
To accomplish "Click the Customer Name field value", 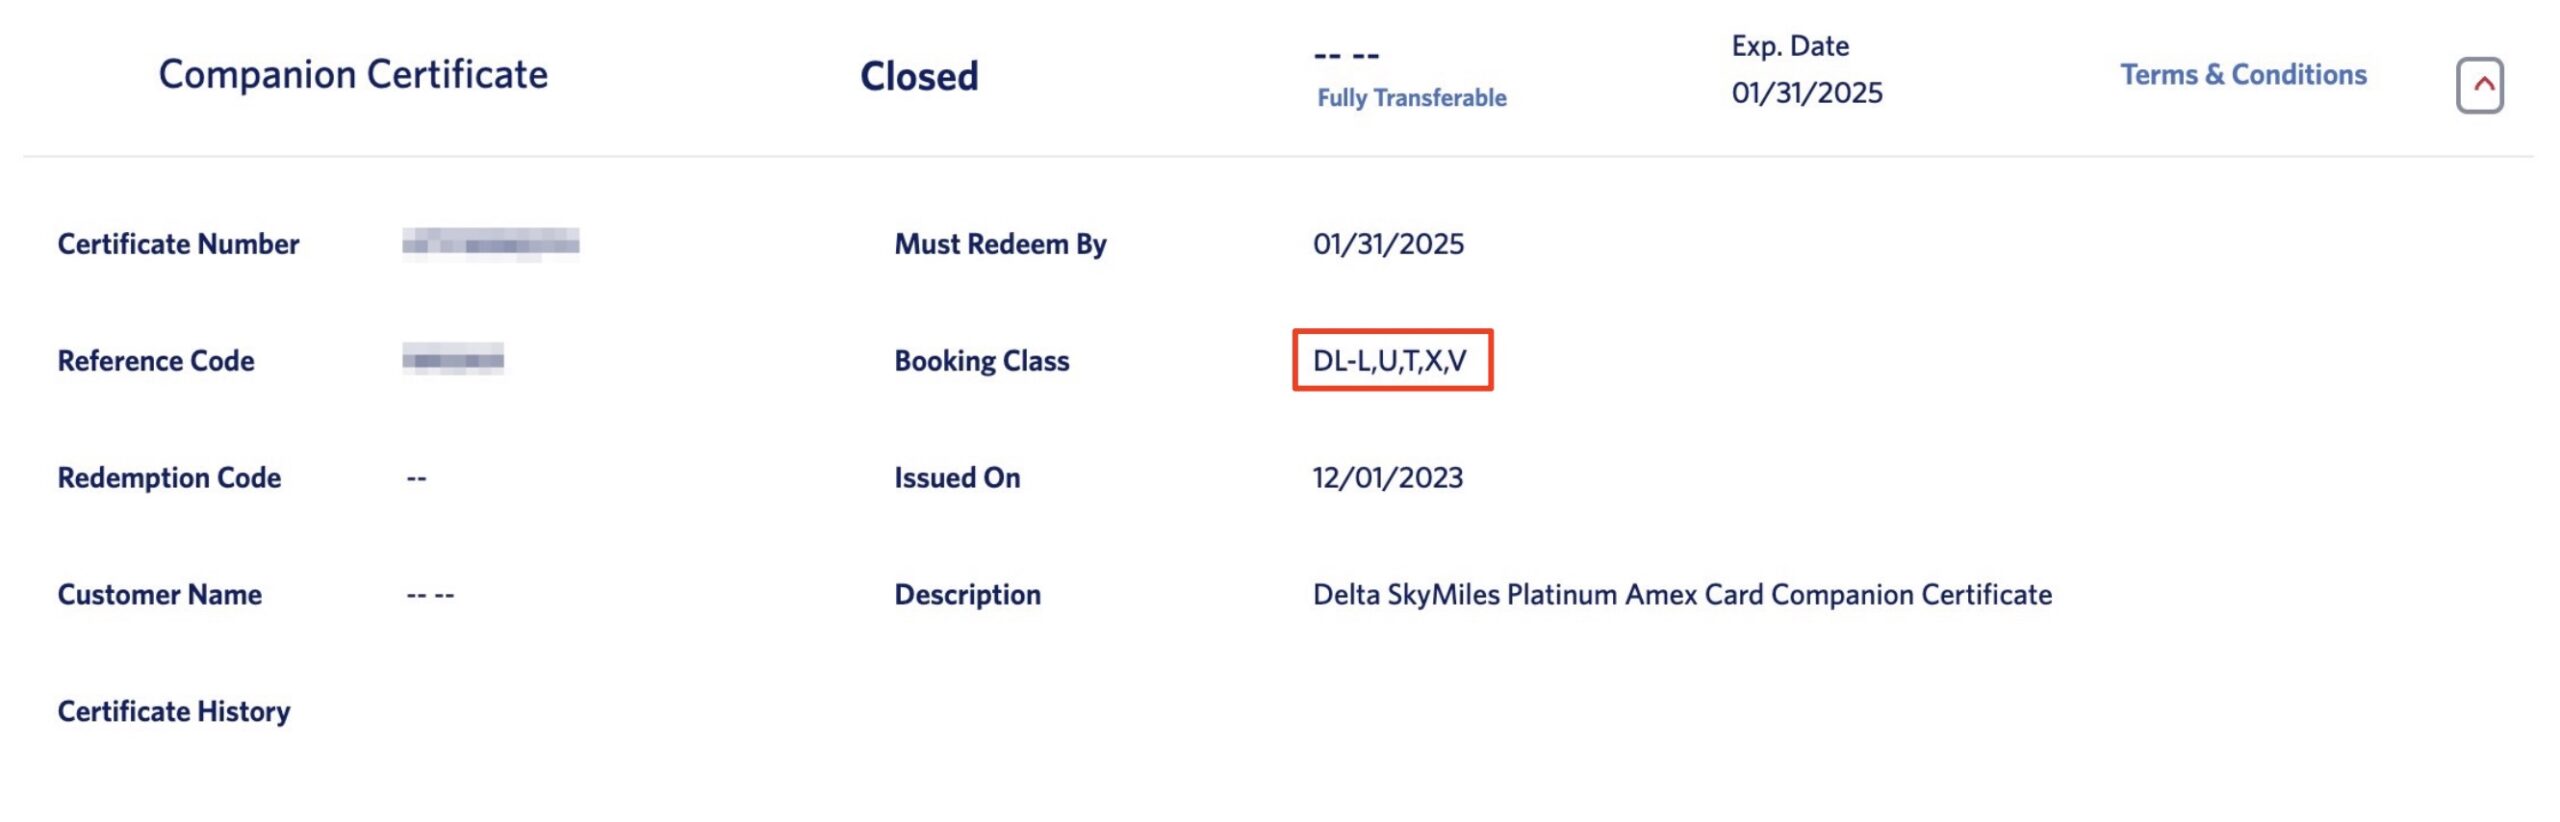I will [x=432, y=594].
